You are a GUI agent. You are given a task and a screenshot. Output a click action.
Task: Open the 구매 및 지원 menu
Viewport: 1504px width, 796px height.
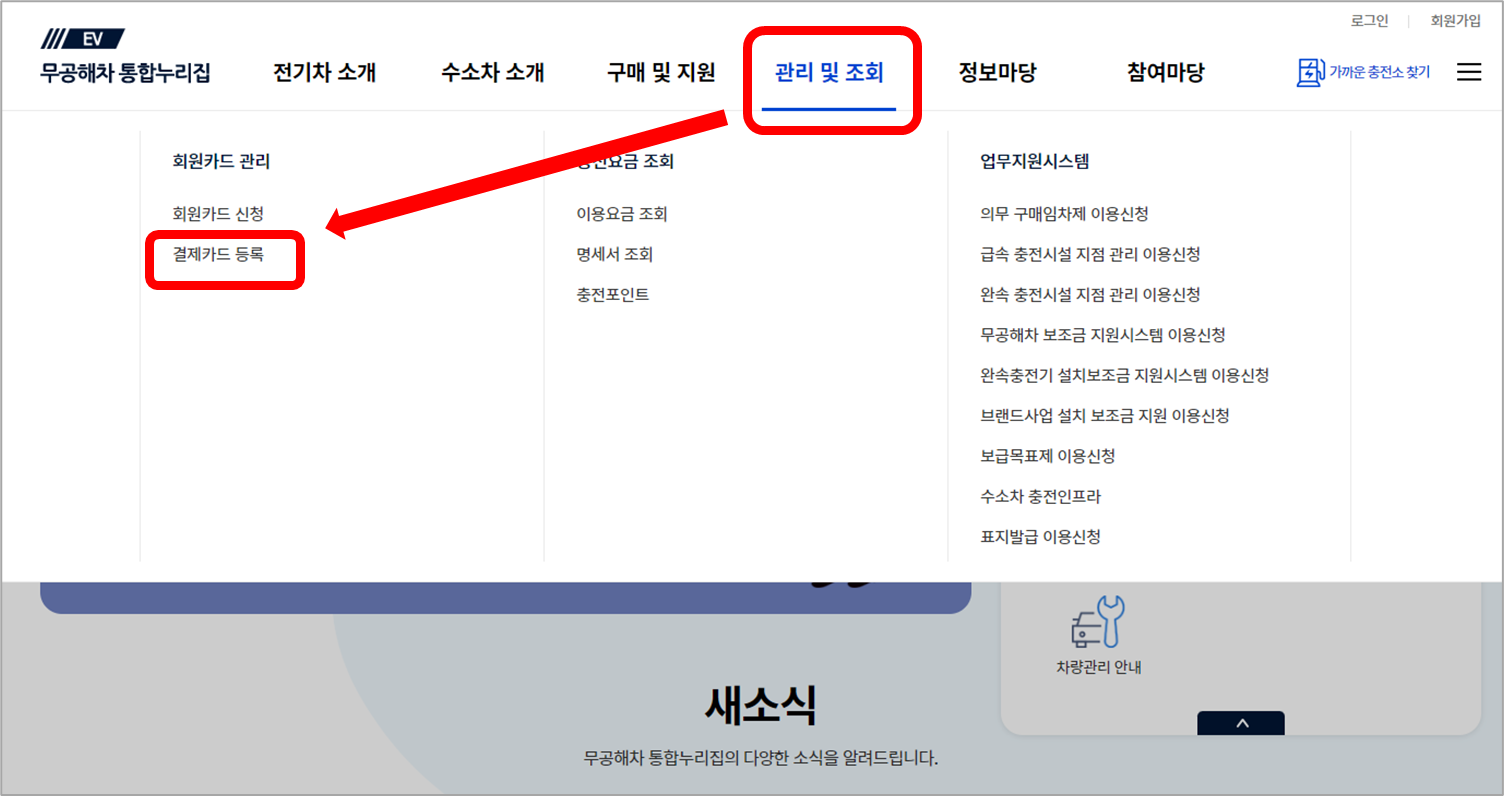click(661, 73)
